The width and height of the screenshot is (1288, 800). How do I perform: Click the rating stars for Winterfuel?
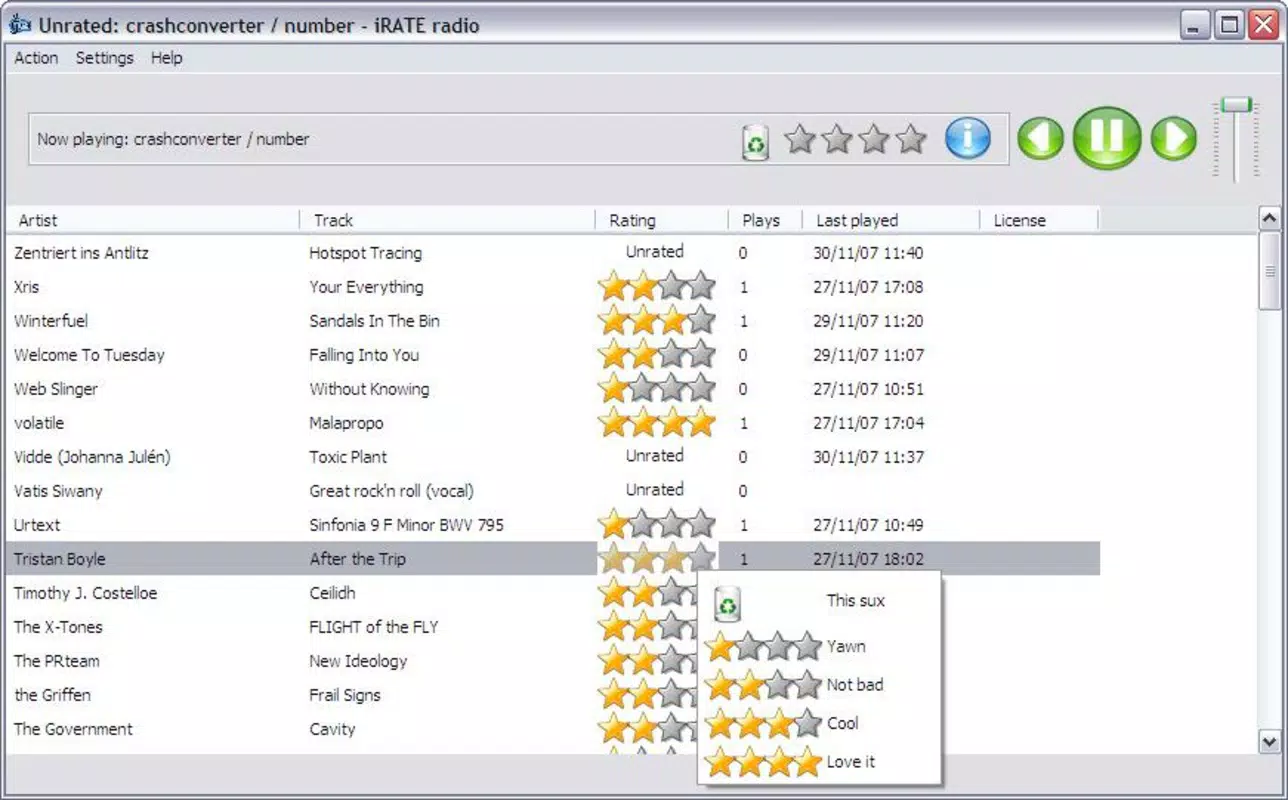pyautogui.click(x=657, y=321)
